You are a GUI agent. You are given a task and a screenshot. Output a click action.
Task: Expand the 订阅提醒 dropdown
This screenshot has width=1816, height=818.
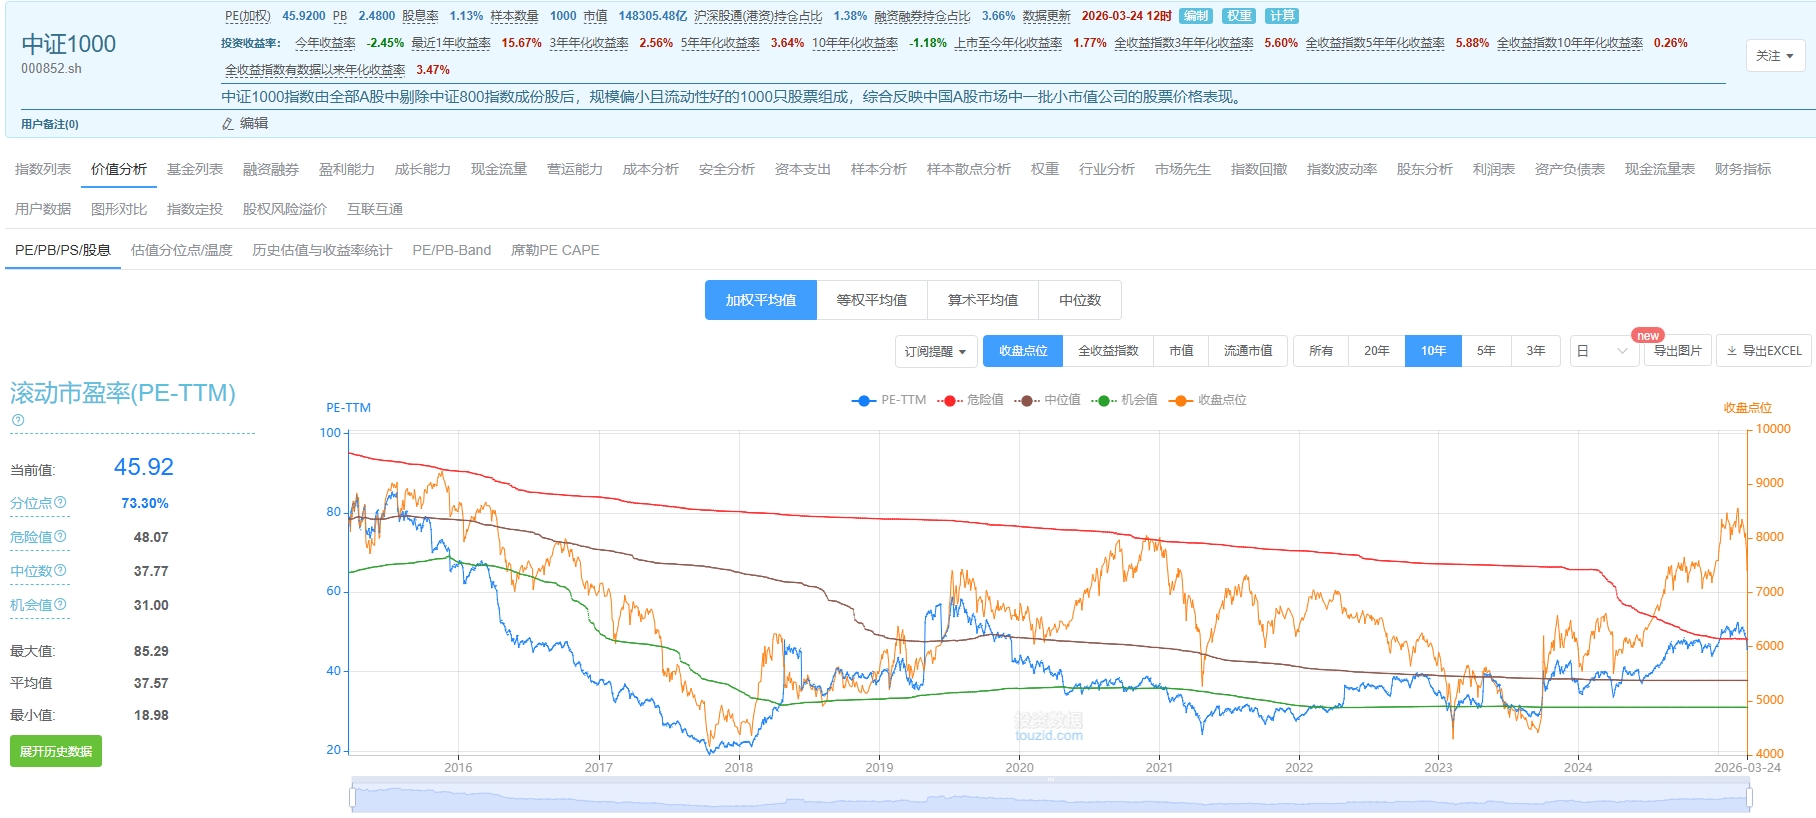tap(935, 351)
